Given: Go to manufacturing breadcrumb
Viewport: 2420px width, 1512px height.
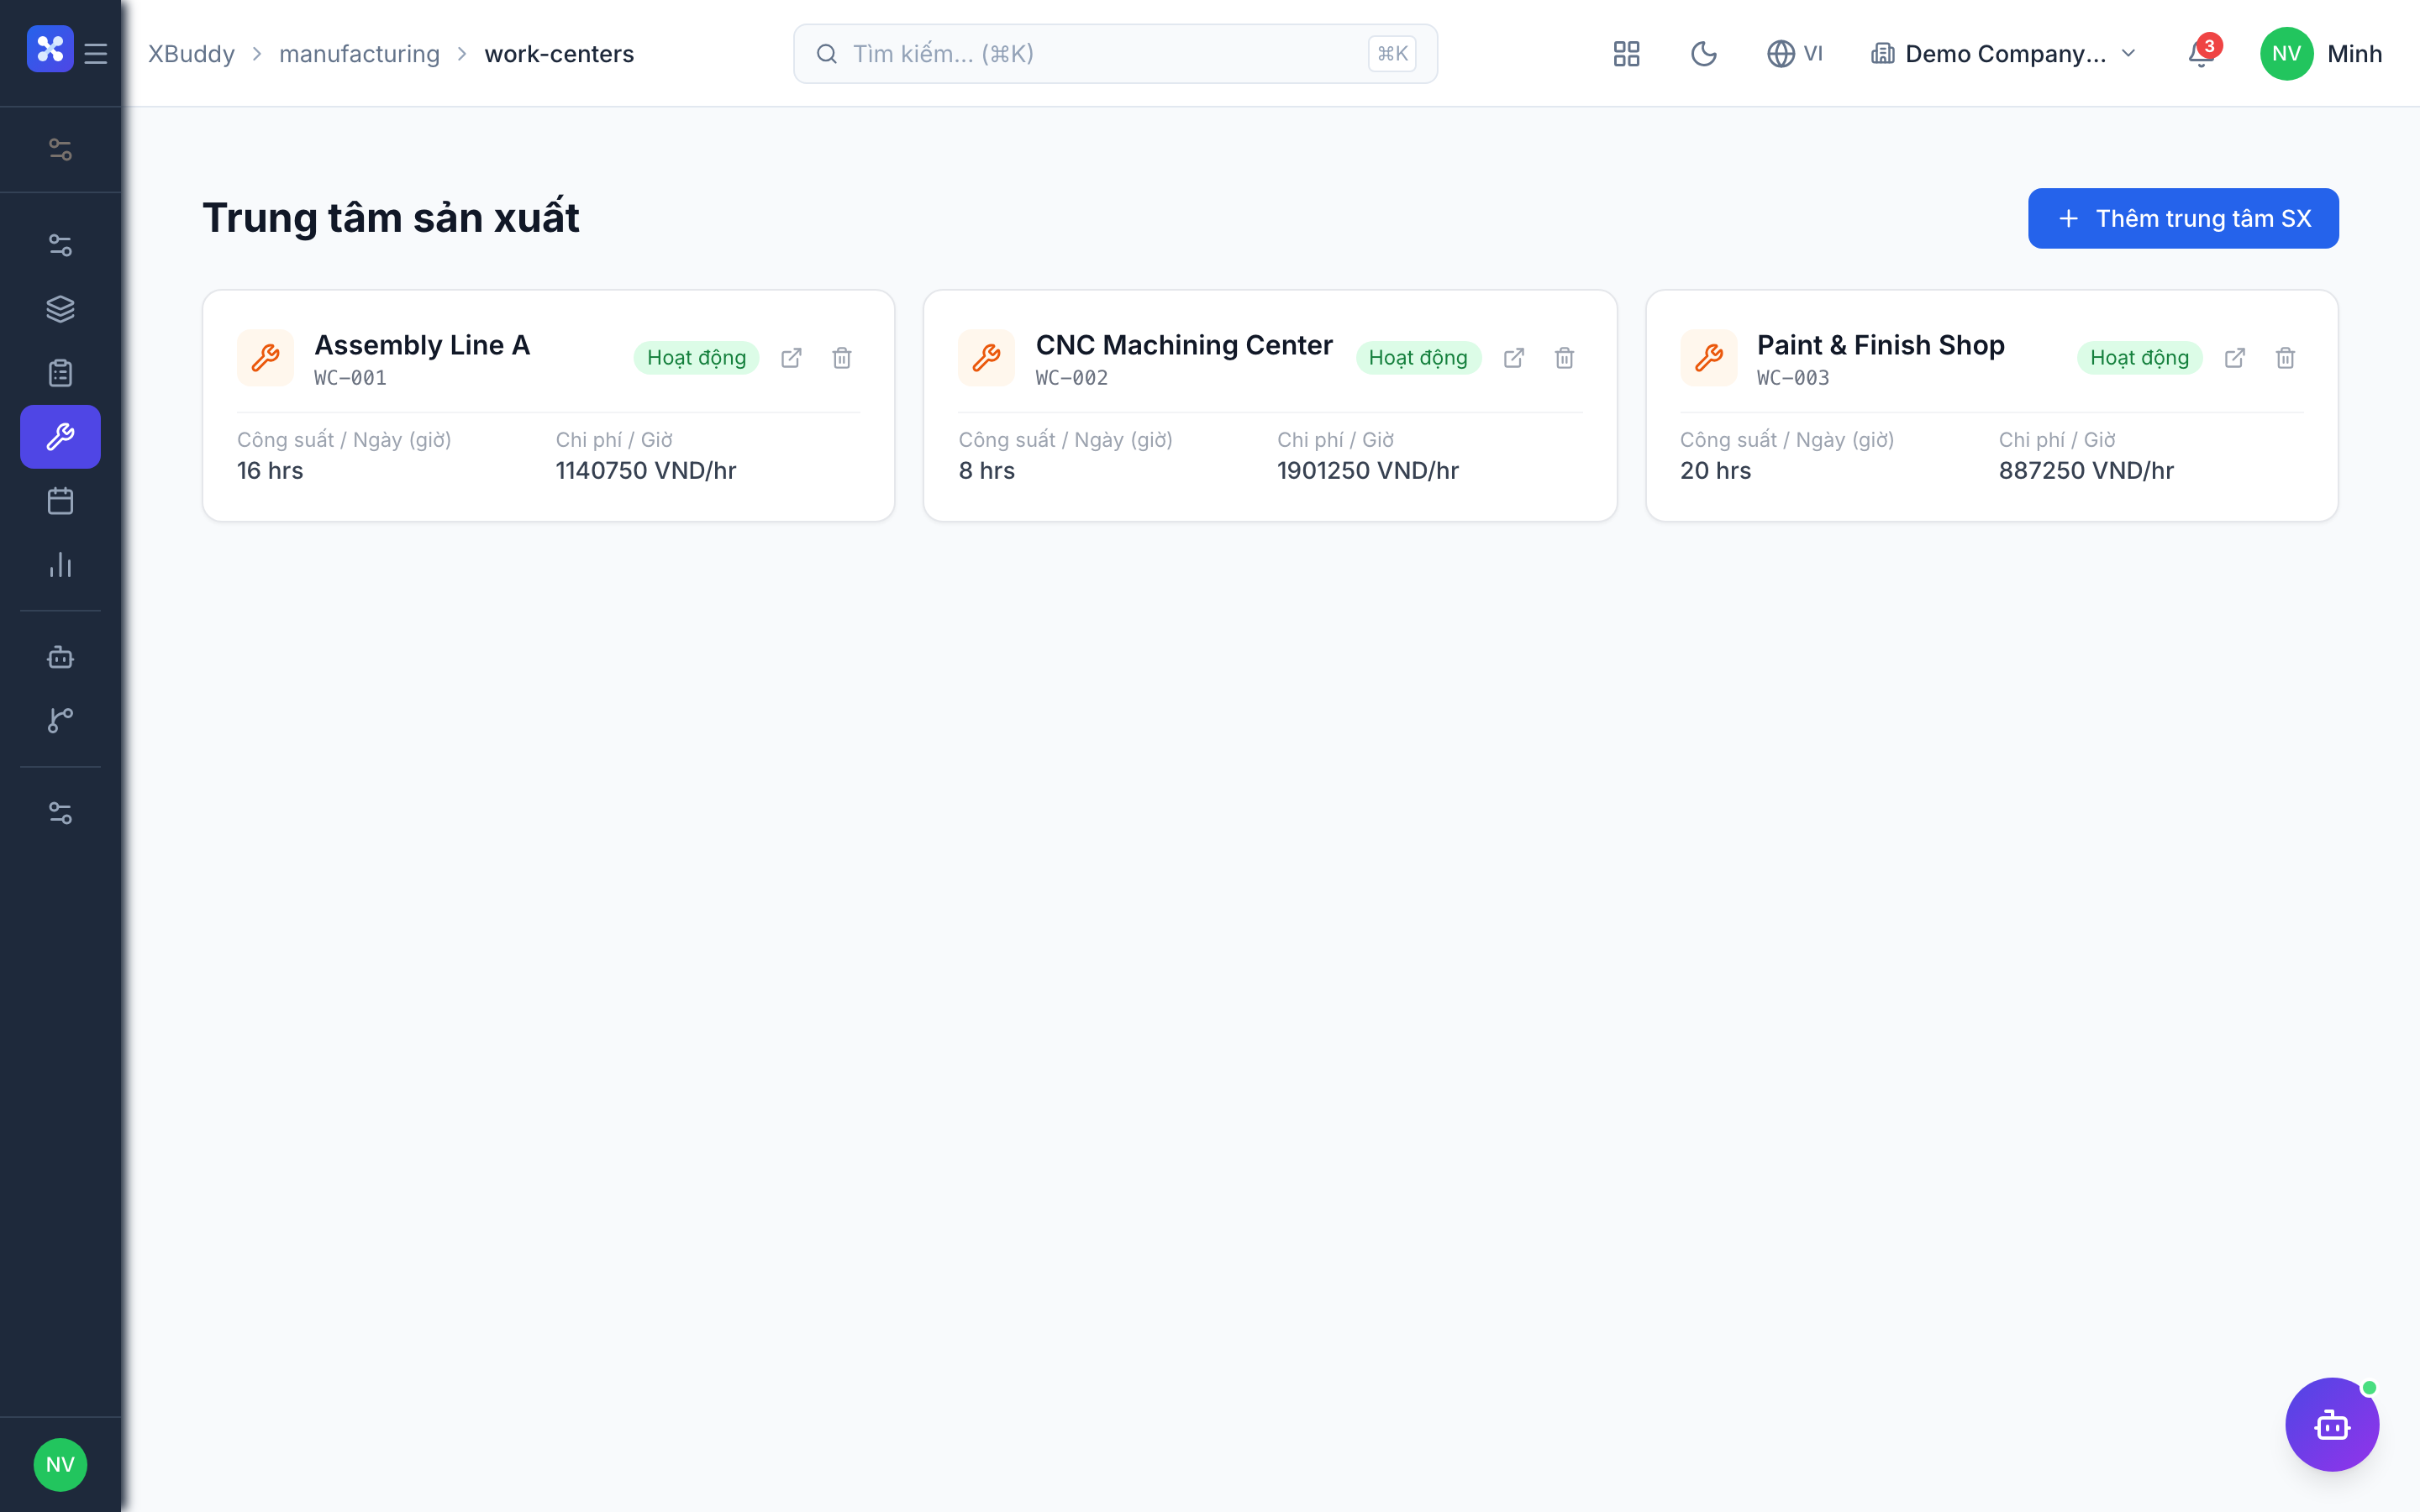Looking at the screenshot, I should point(359,54).
